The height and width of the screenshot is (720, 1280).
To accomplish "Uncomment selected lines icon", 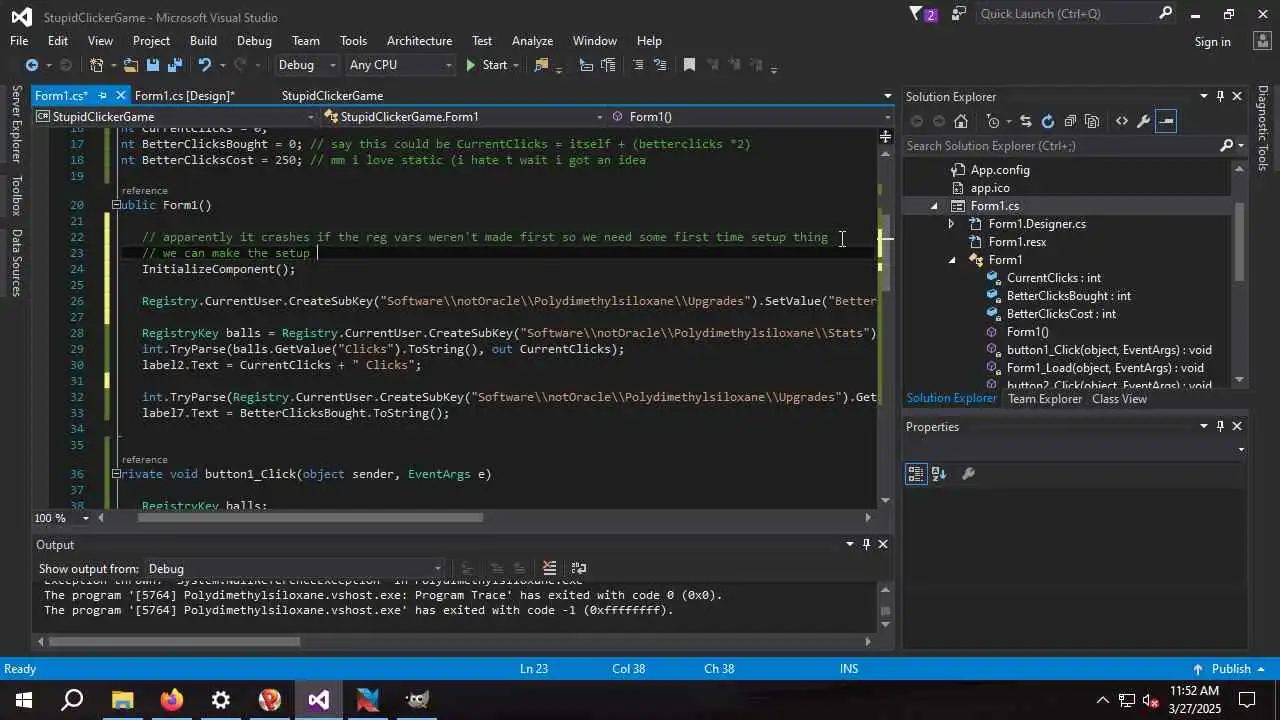I will click(x=660, y=65).
